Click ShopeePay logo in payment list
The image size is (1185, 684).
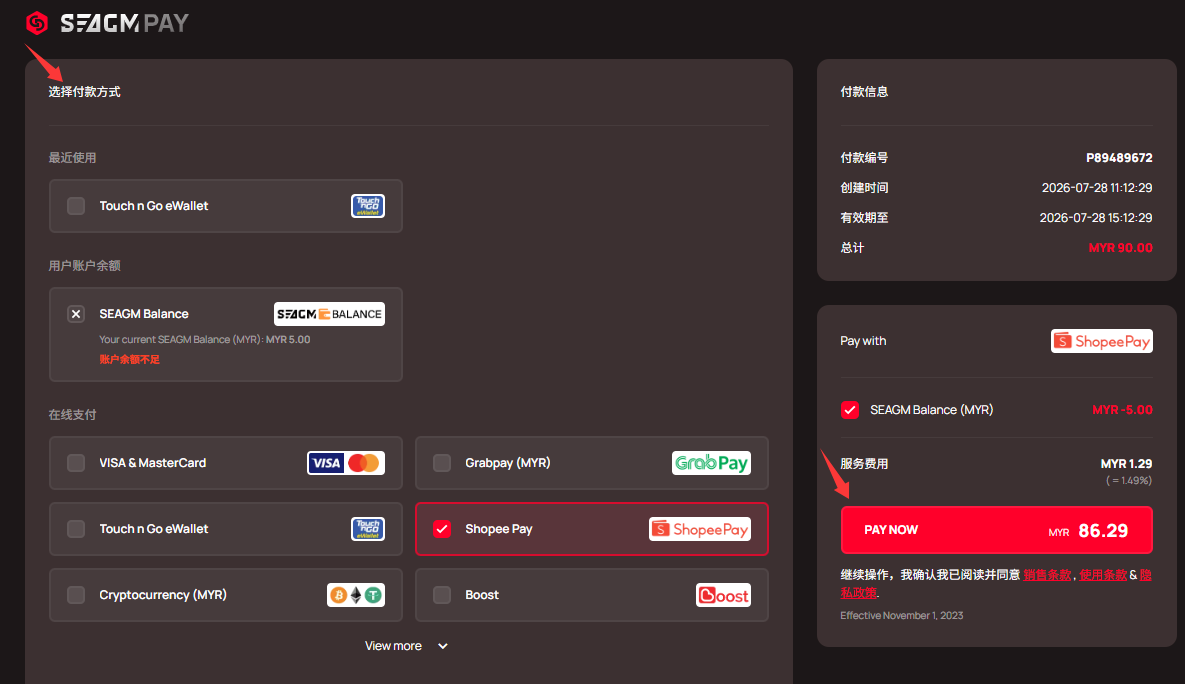tap(700, 529)
